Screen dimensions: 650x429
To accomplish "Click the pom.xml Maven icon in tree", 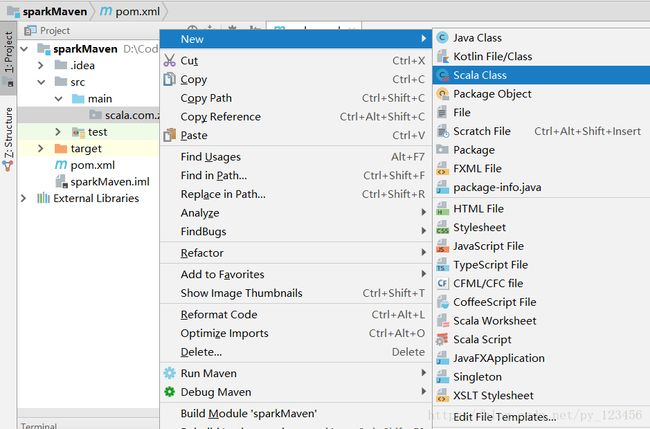I will coord(61,165).
